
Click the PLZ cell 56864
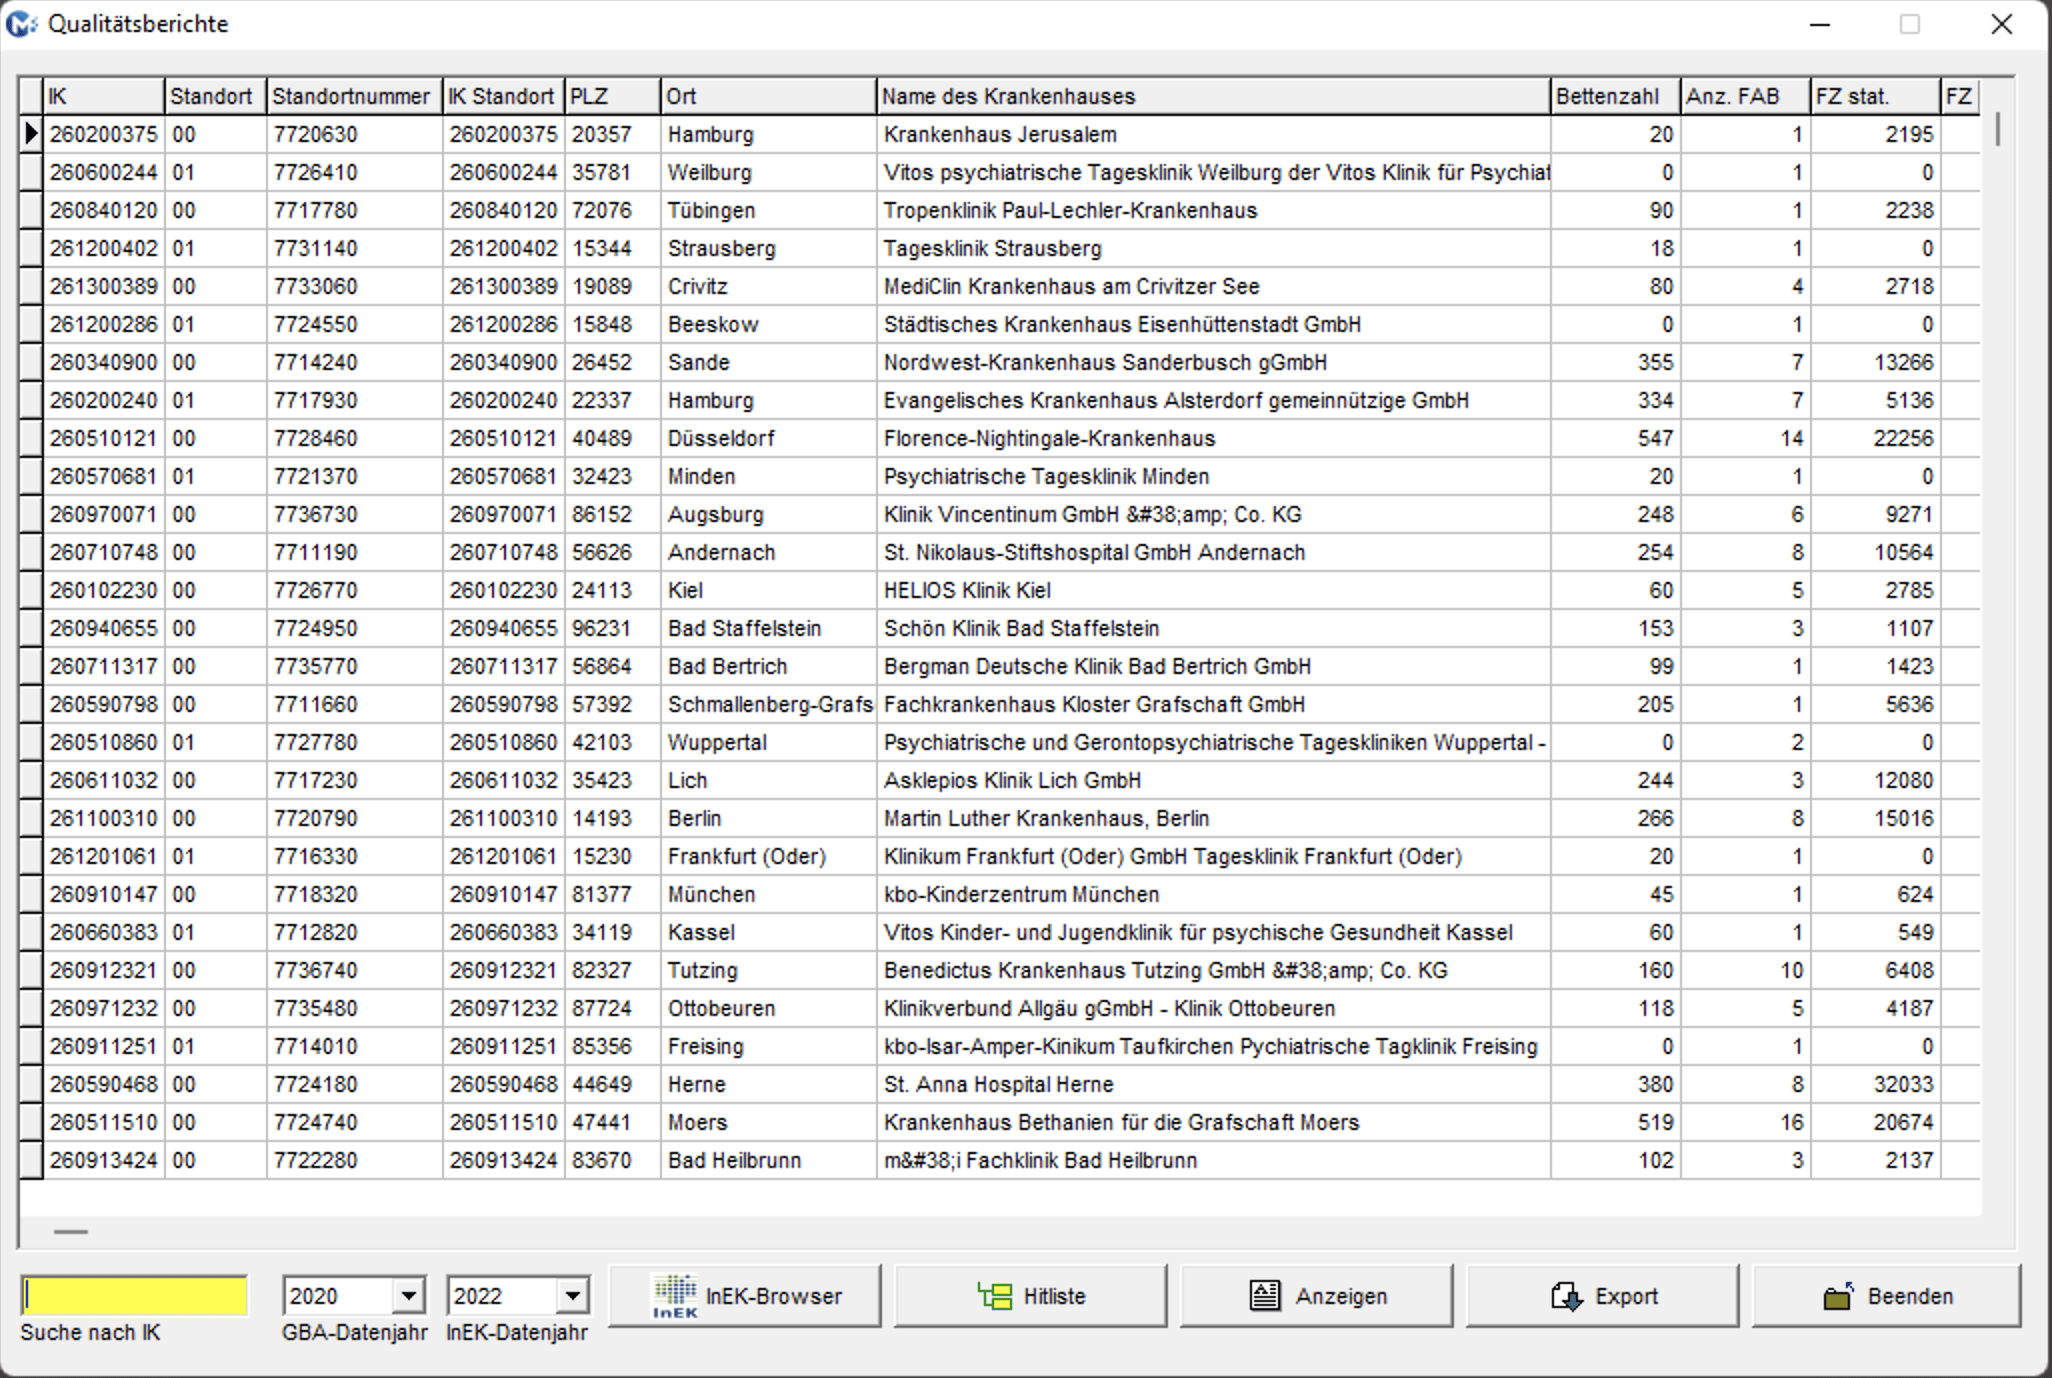613,666
